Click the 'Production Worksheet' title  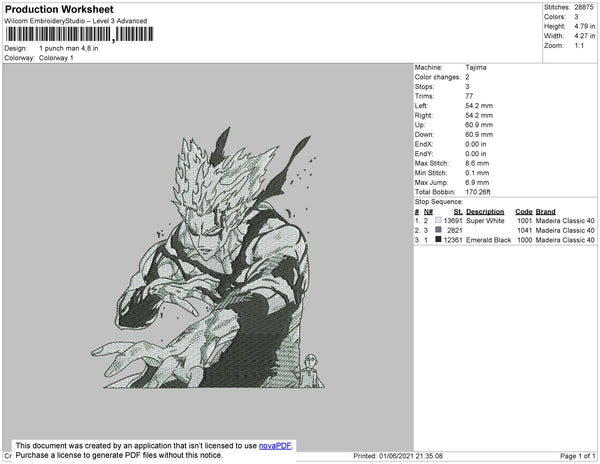59,9
